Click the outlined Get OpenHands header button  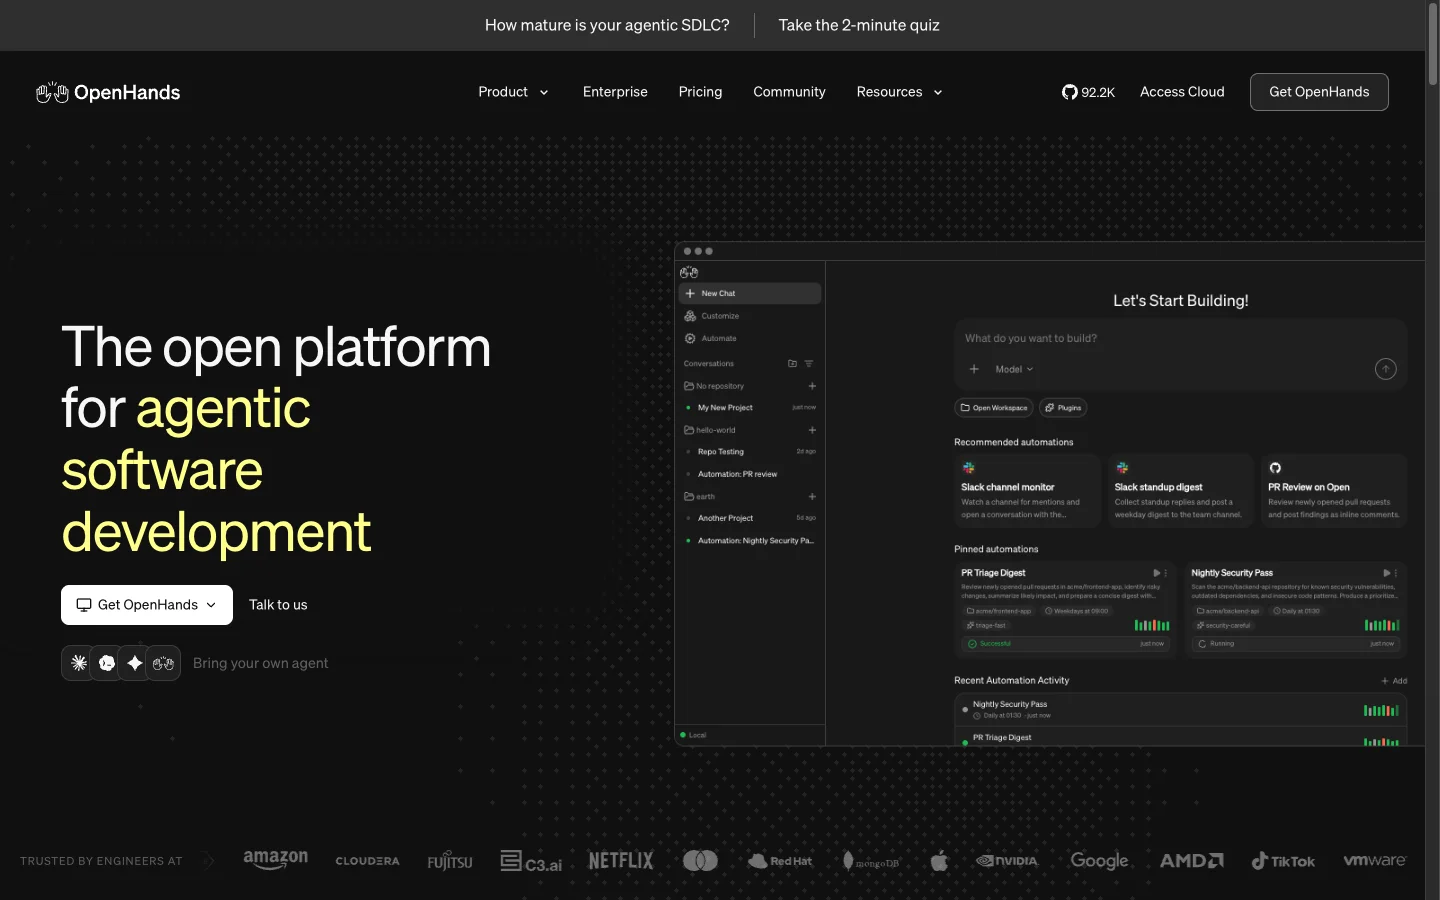pos(1319,92)
